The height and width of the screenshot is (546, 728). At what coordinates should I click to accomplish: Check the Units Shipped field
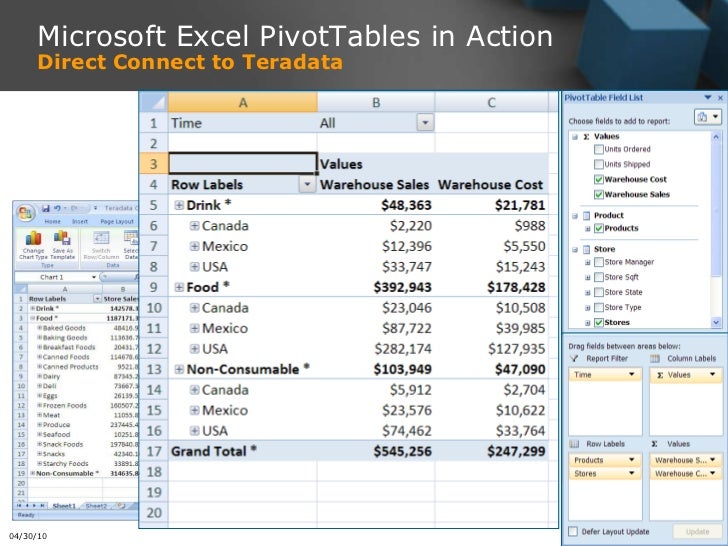click(599, 164)
